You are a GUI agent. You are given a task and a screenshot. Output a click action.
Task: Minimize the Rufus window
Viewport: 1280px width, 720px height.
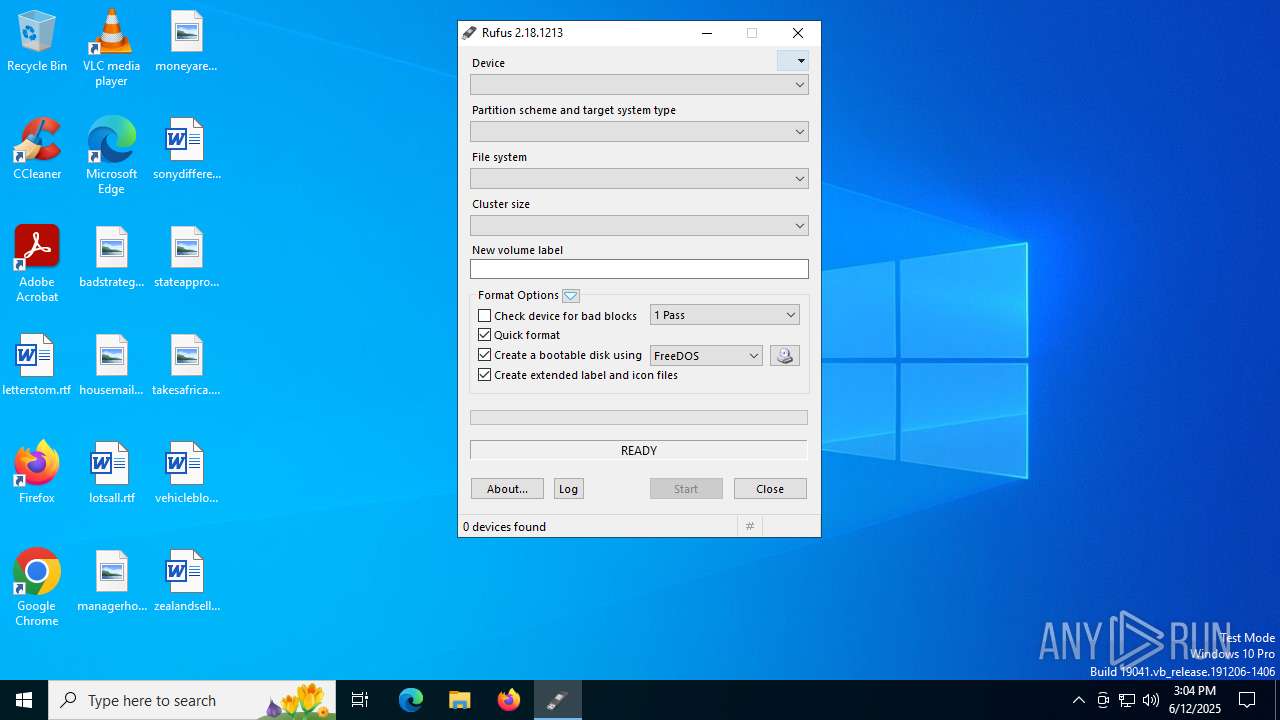tap(707, 33)
